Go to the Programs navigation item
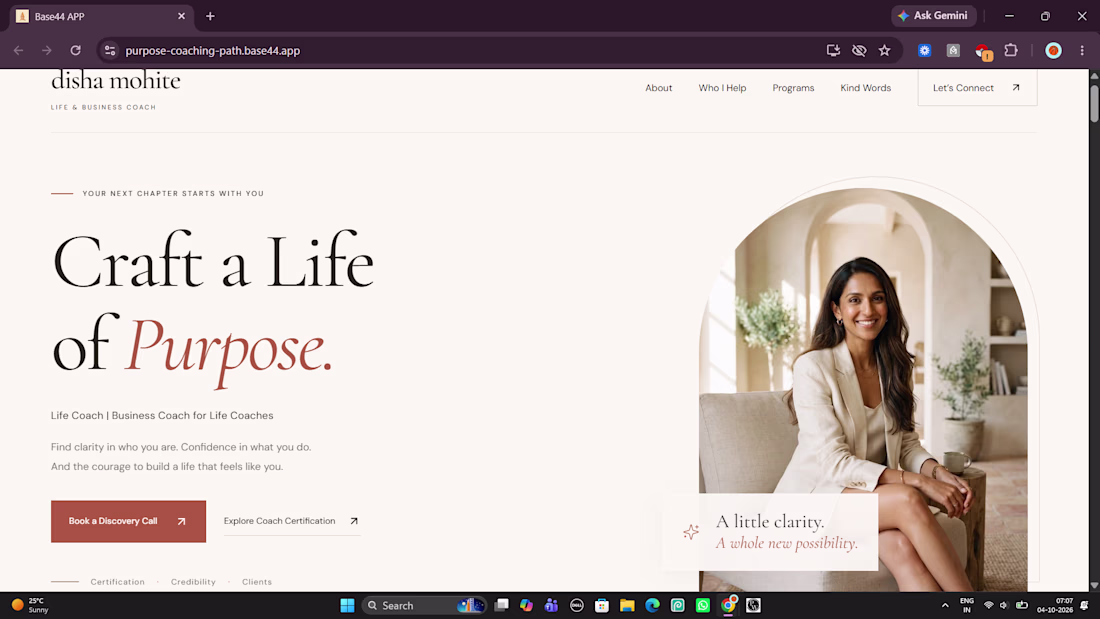Viewport: 1100px width, 619px height. click(793, 88)
